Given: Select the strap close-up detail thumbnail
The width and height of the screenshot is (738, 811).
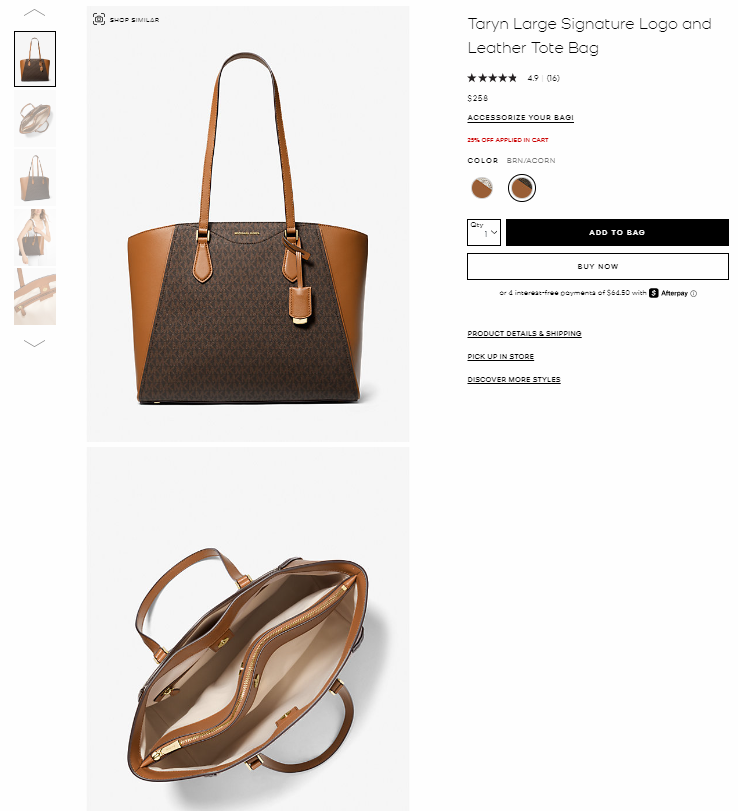Looking at the screenshot, I should click(35, 296).
